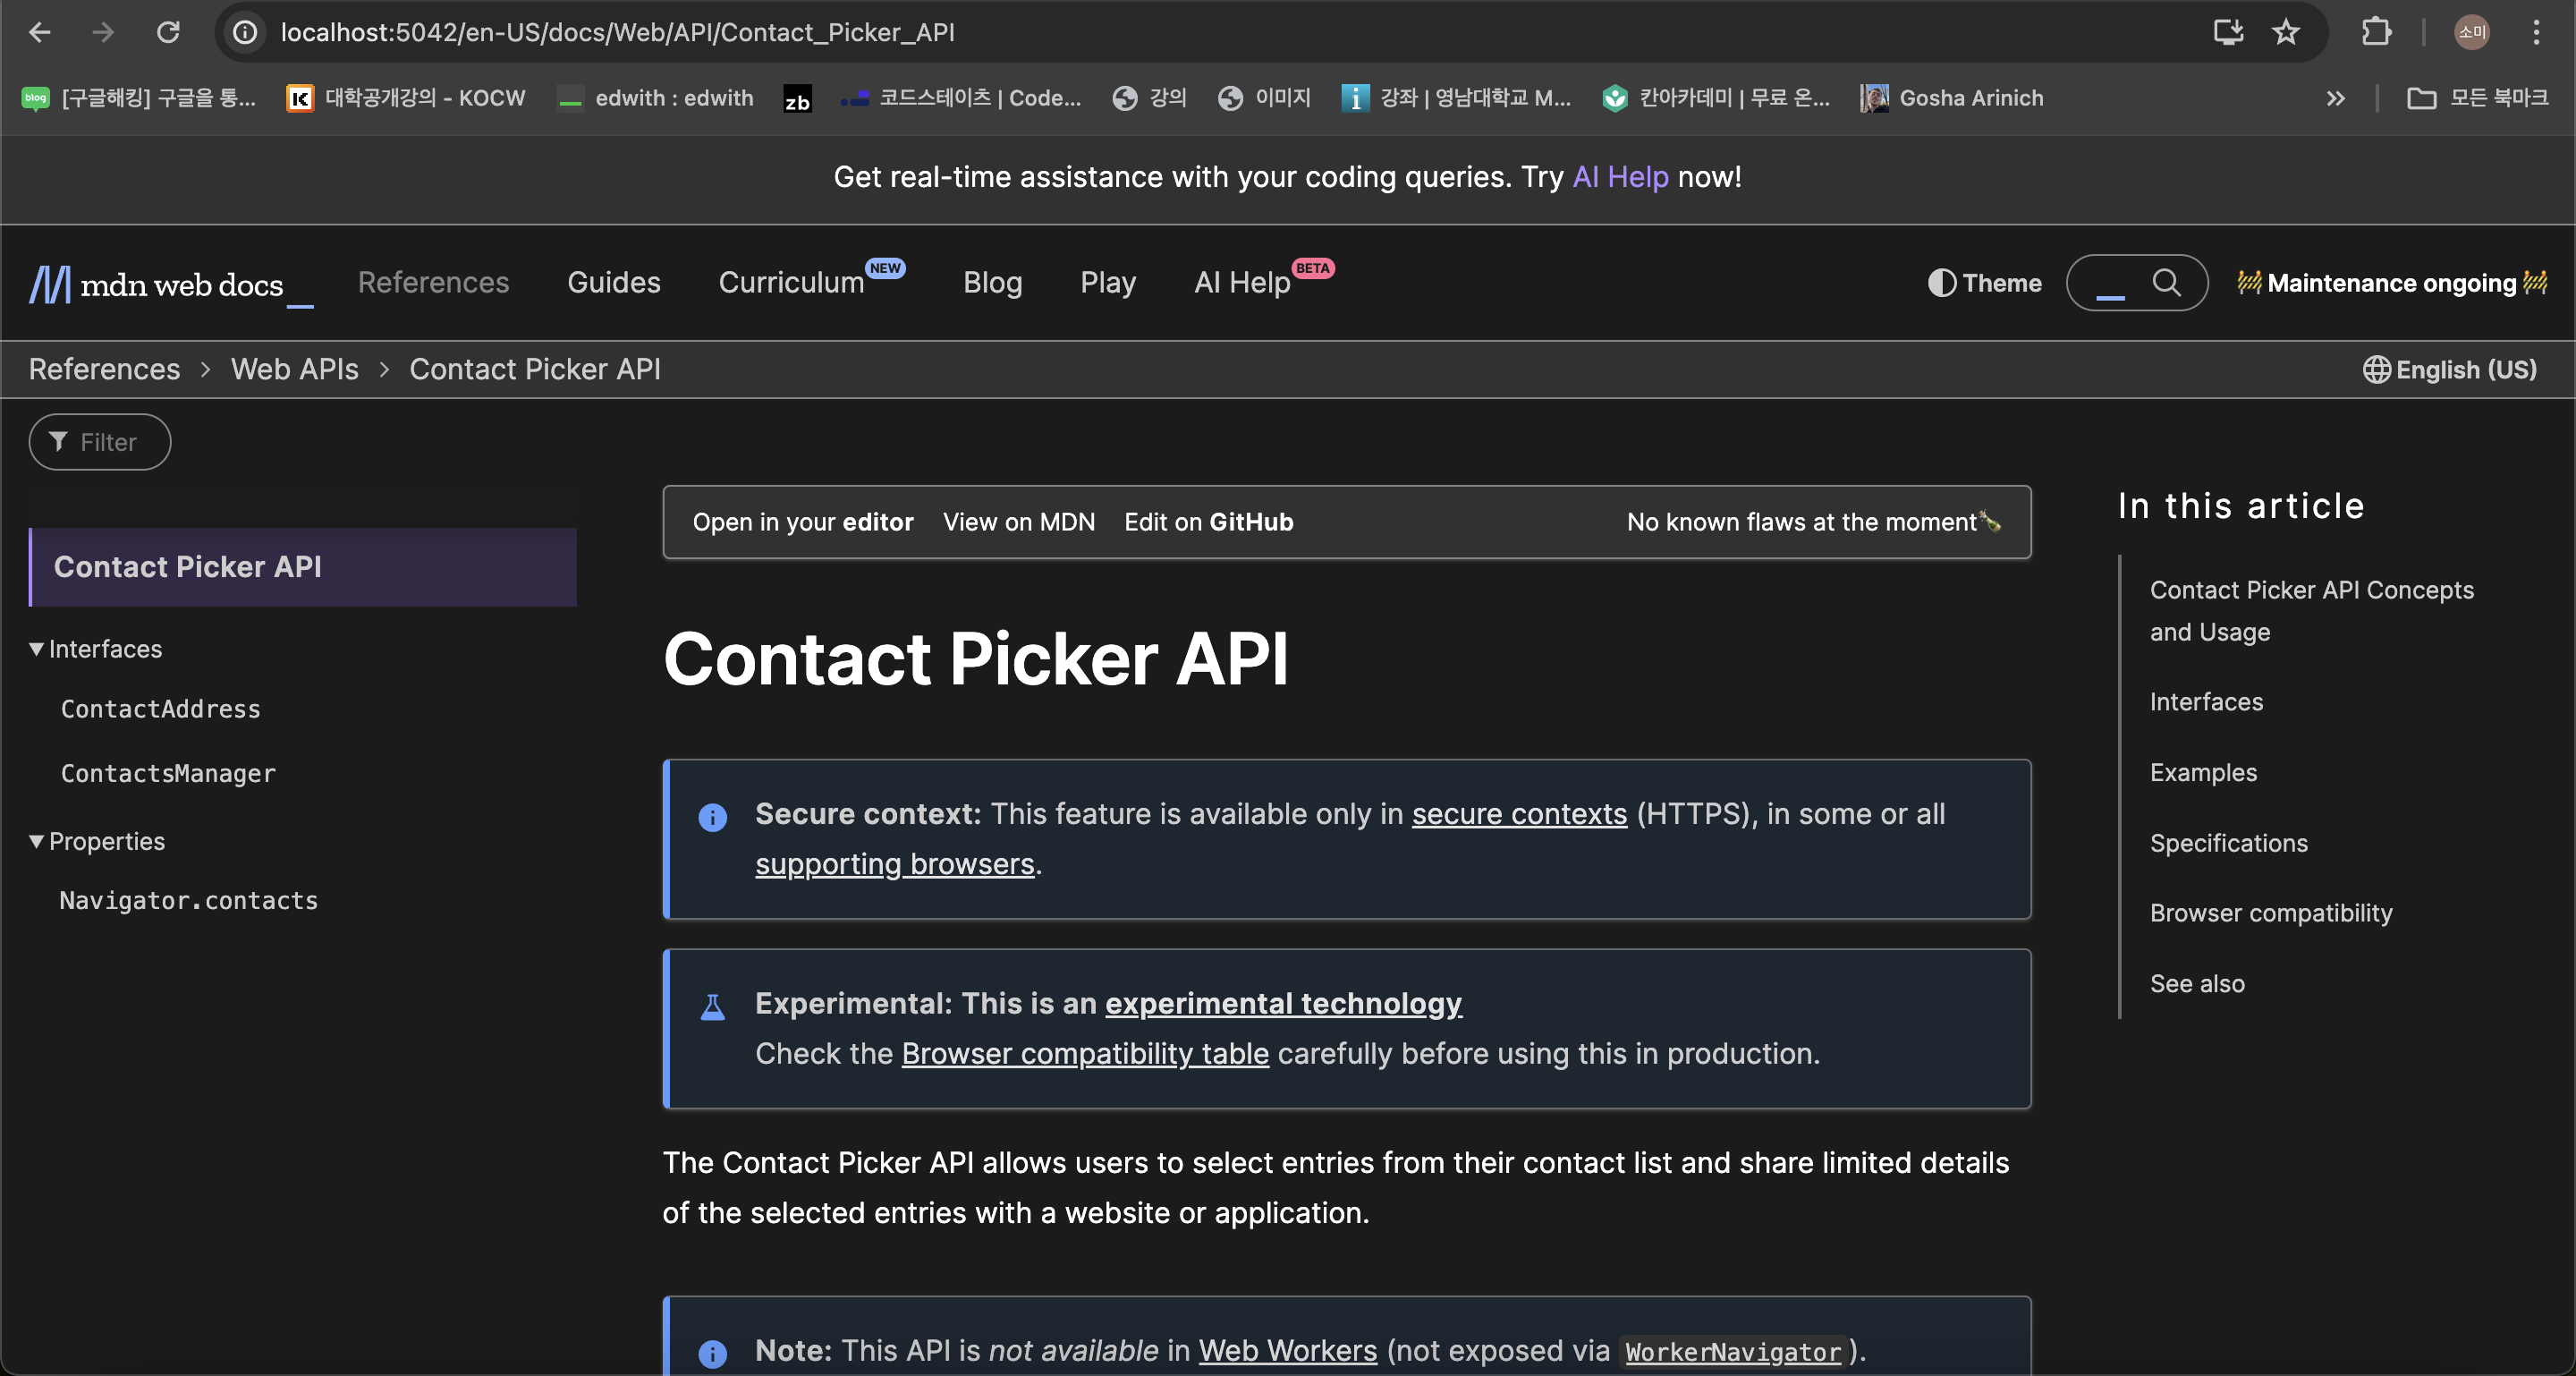Toggle the Theme switcher
The height and width of the screenshot is (1376, 2576).
[1984, 283]
